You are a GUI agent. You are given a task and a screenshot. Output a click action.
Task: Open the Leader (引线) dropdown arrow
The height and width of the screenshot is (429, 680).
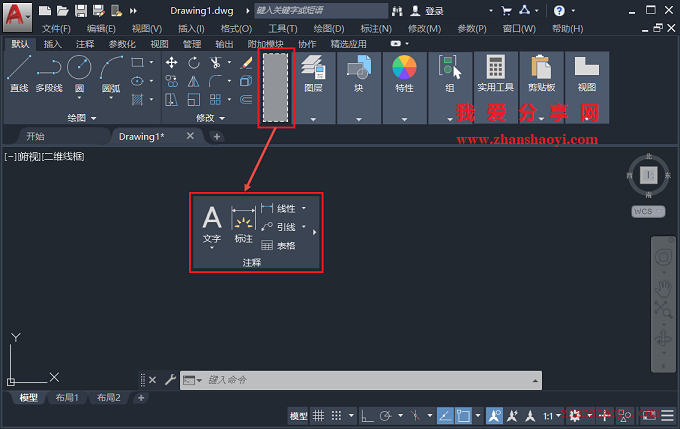pyautogui.click(x=304, y=226)
